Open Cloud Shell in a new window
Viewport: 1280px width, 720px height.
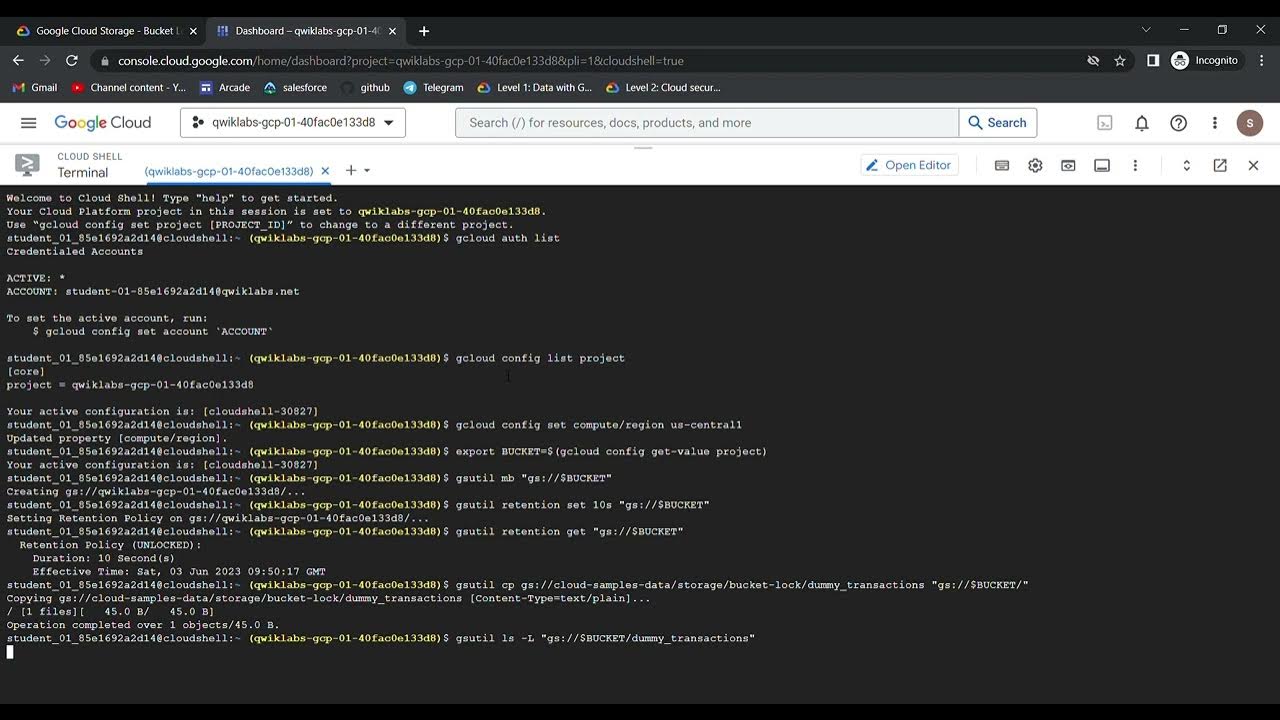[x=1220, y=165]
